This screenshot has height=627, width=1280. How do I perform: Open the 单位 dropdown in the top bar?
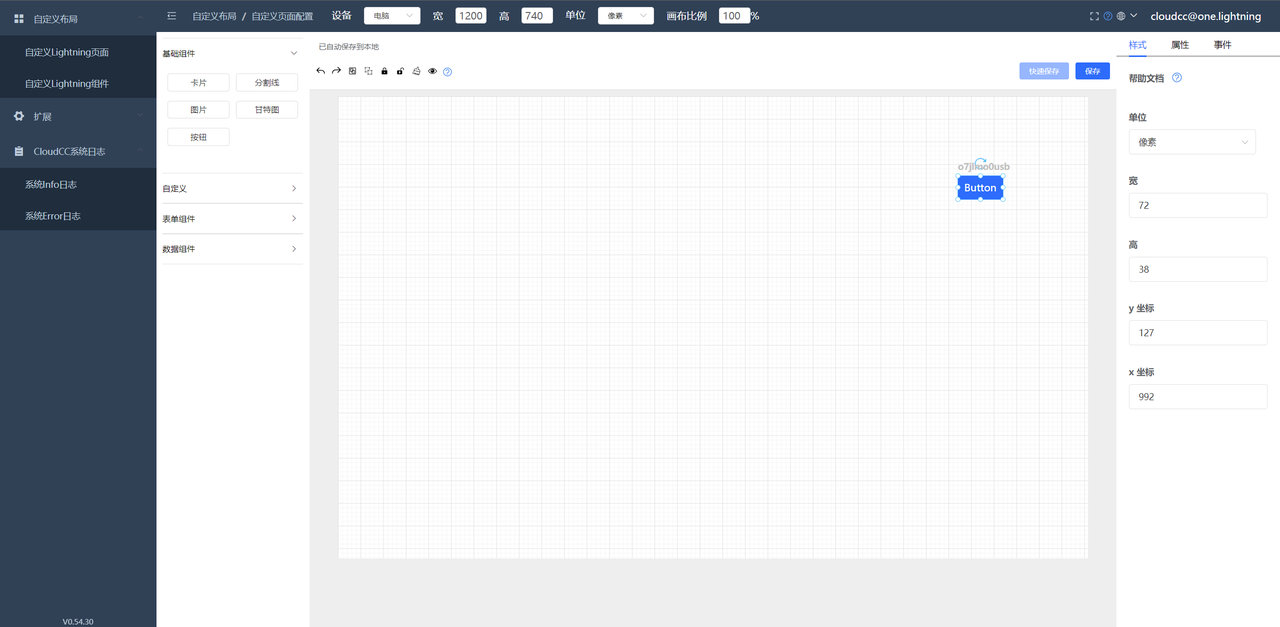point(625,16)
